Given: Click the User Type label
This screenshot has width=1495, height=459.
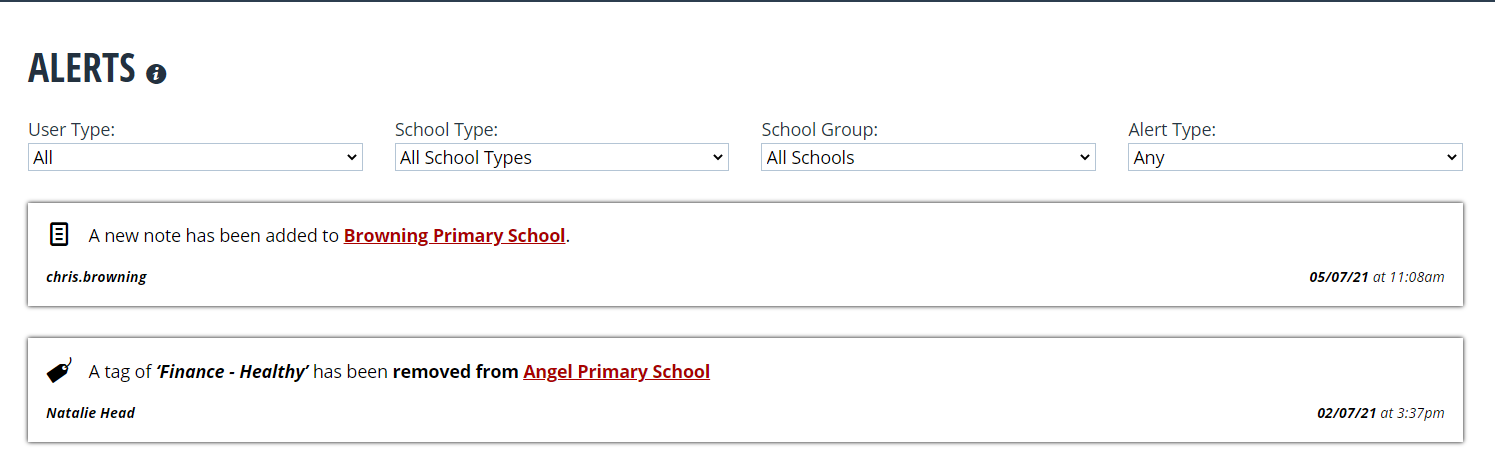Looking at the screenshot, I should tap(71, 129).
